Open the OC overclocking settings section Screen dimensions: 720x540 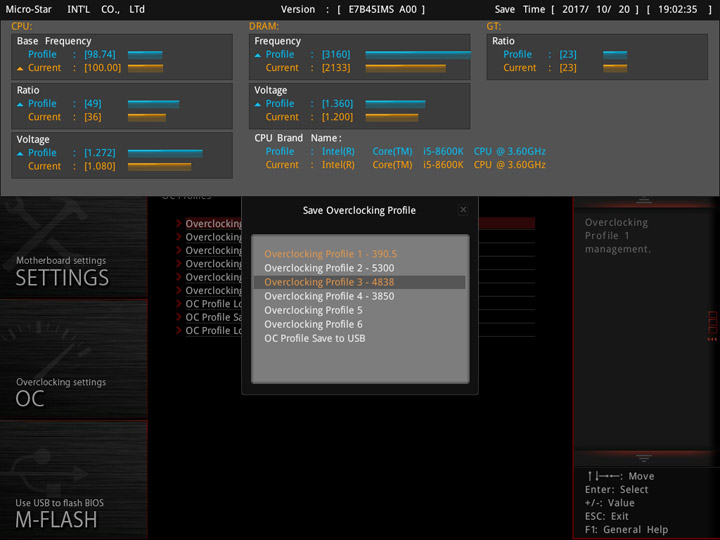pyautogui.click(x=73, y=360)
